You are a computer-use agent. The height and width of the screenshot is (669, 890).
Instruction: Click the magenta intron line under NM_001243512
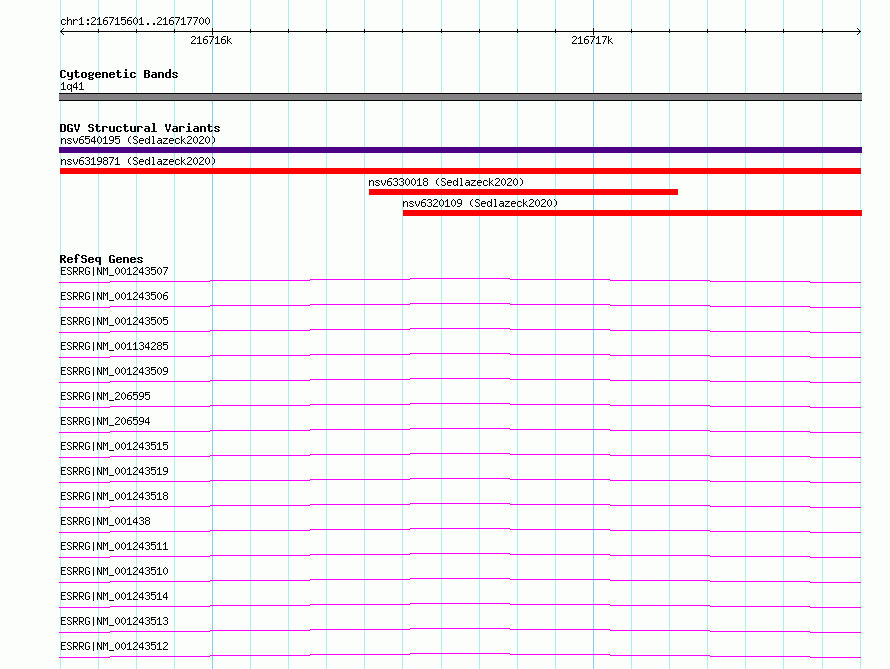[x=460, y=654]
